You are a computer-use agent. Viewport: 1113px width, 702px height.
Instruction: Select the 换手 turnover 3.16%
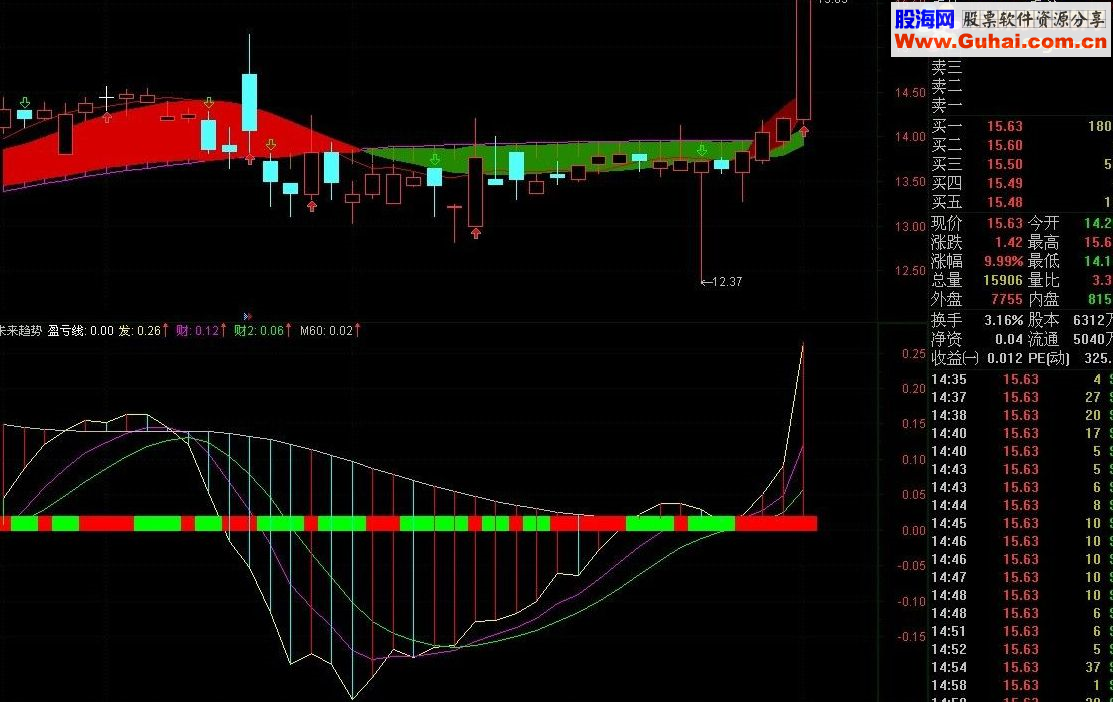tap(1004, 321)
